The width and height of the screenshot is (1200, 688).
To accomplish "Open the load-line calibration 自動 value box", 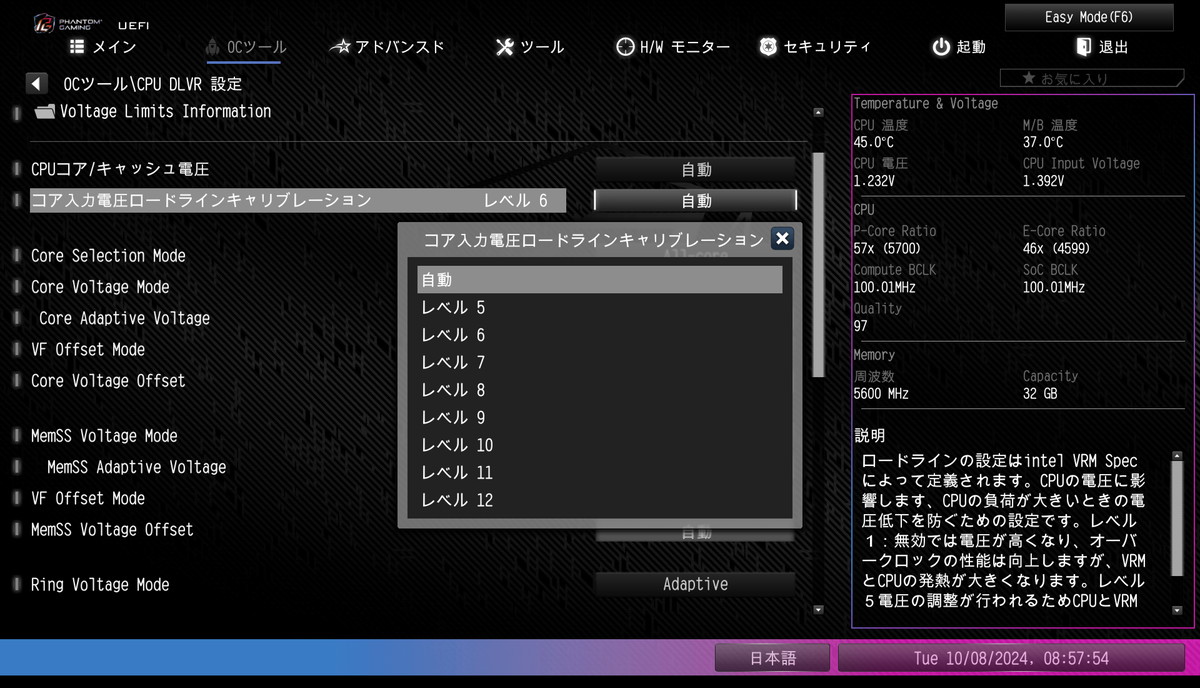I will click(x=696, y=200).
